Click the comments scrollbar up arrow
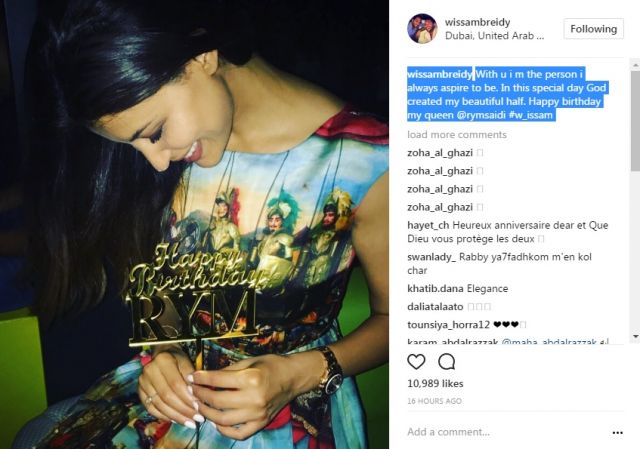 click(x=636, y=64)
